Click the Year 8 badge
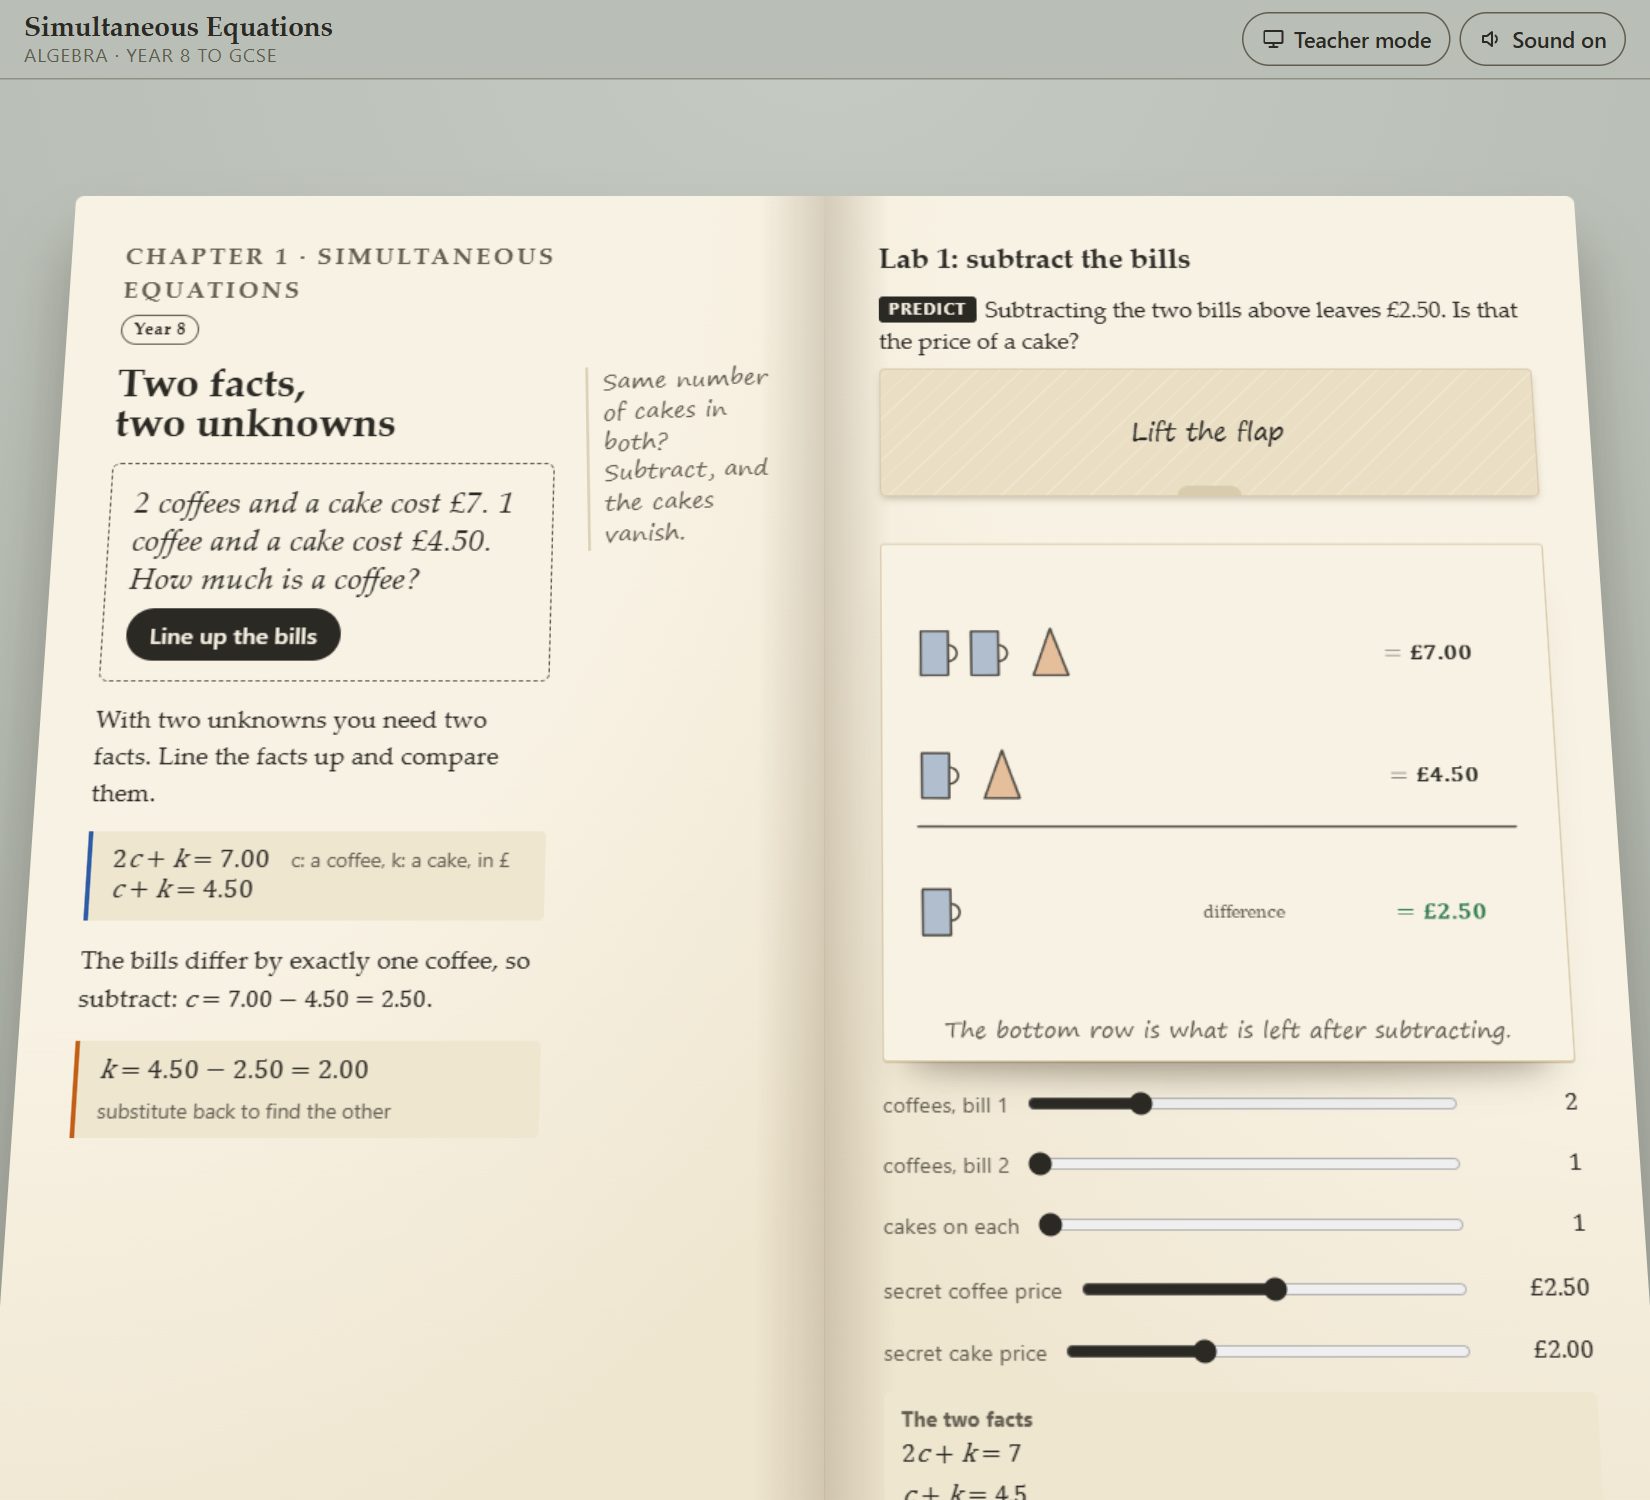The width and height of the screenshot is (1650, 1500). pyautogui.click(x=160, y=329)
